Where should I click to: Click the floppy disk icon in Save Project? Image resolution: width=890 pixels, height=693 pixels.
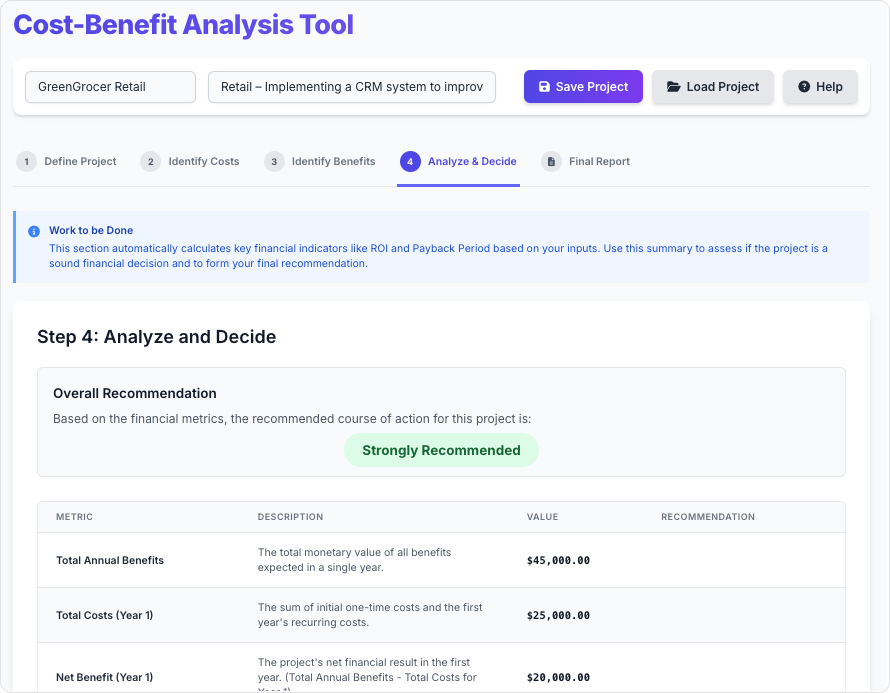click(x=544, y=87)
